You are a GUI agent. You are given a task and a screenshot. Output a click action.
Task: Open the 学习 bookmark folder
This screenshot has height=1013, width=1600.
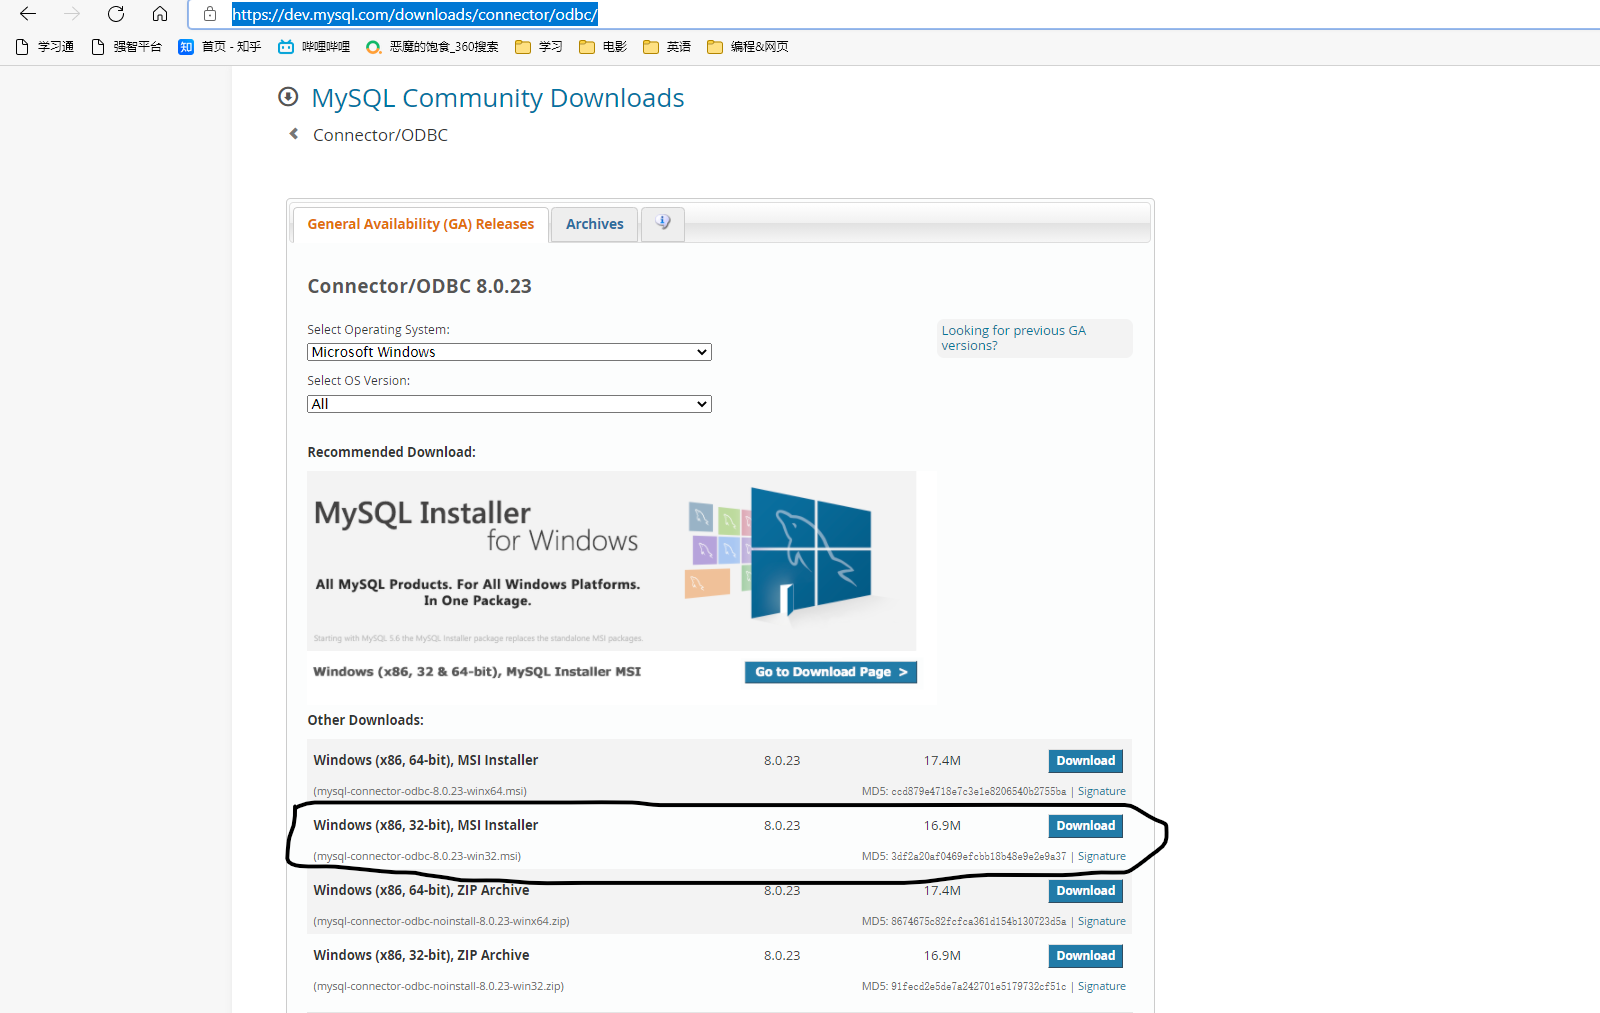coord(539,47)
